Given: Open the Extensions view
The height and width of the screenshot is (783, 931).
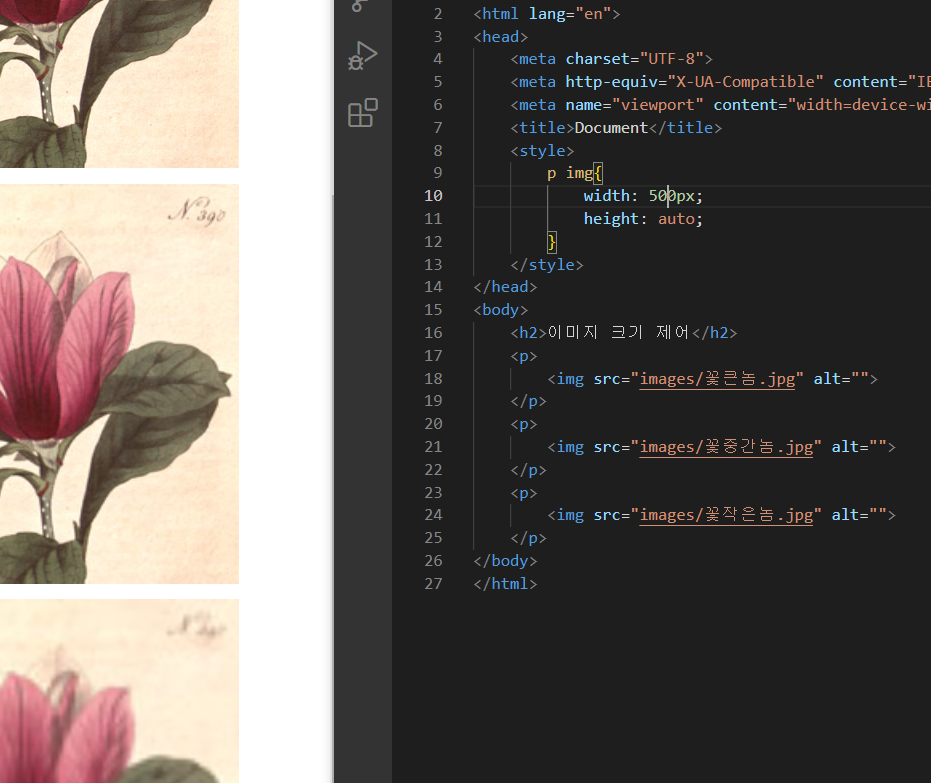Looking at the screenshot, I should pos(362,113).
